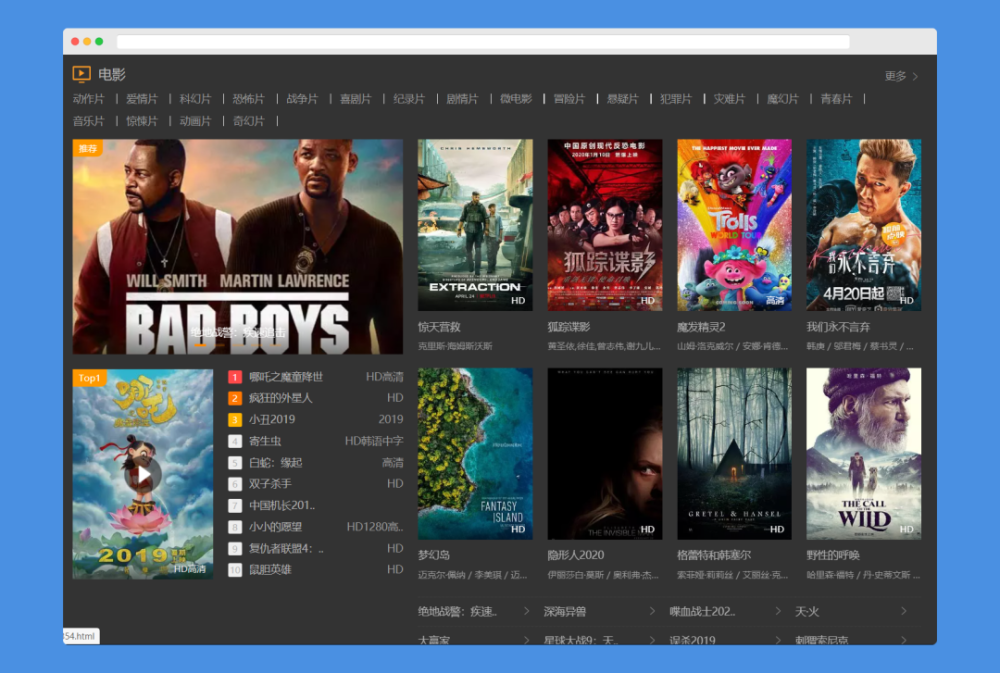Viewport: 1000px width, 673px height.
Task: Choose the 灾难片 category
Action: (x=730, y=99)
